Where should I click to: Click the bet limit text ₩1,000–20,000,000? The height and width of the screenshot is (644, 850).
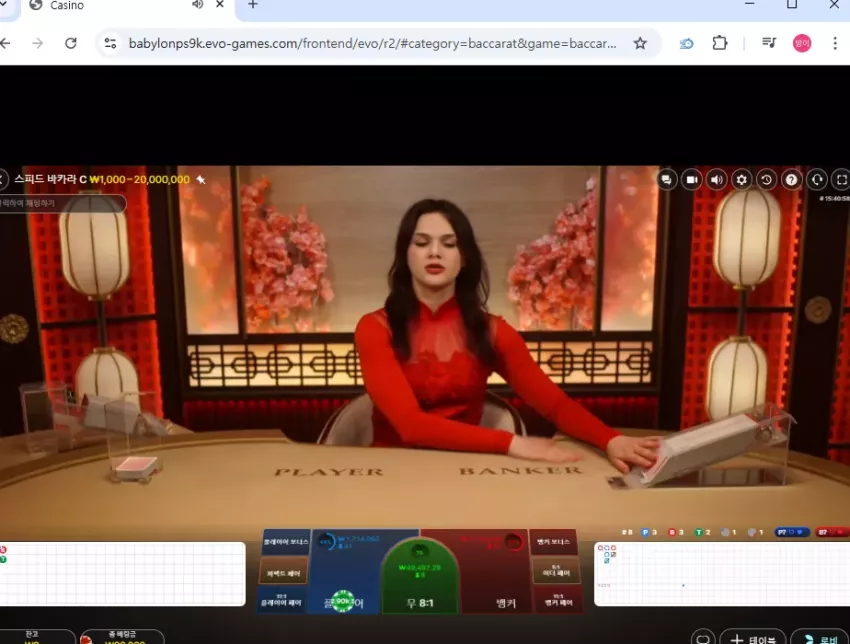pos(139,179)
